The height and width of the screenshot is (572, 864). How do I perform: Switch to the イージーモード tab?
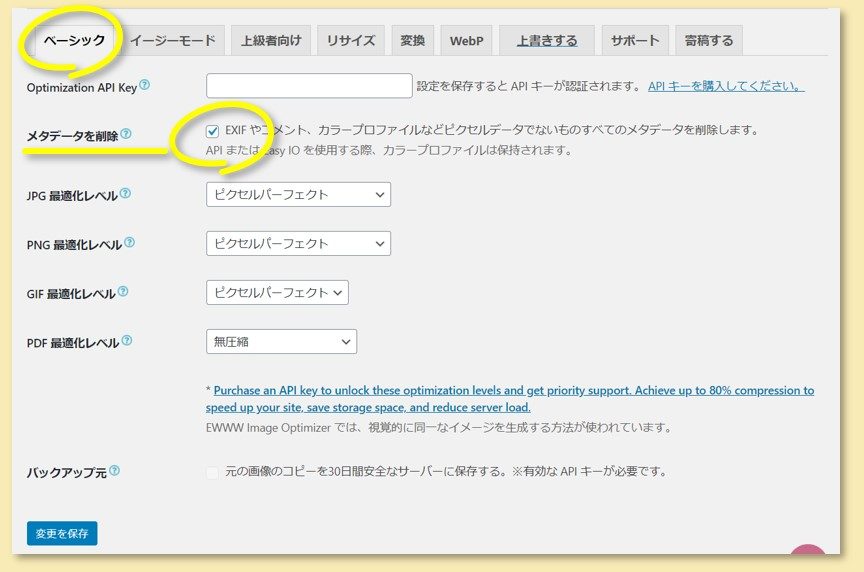click(172, 40)
